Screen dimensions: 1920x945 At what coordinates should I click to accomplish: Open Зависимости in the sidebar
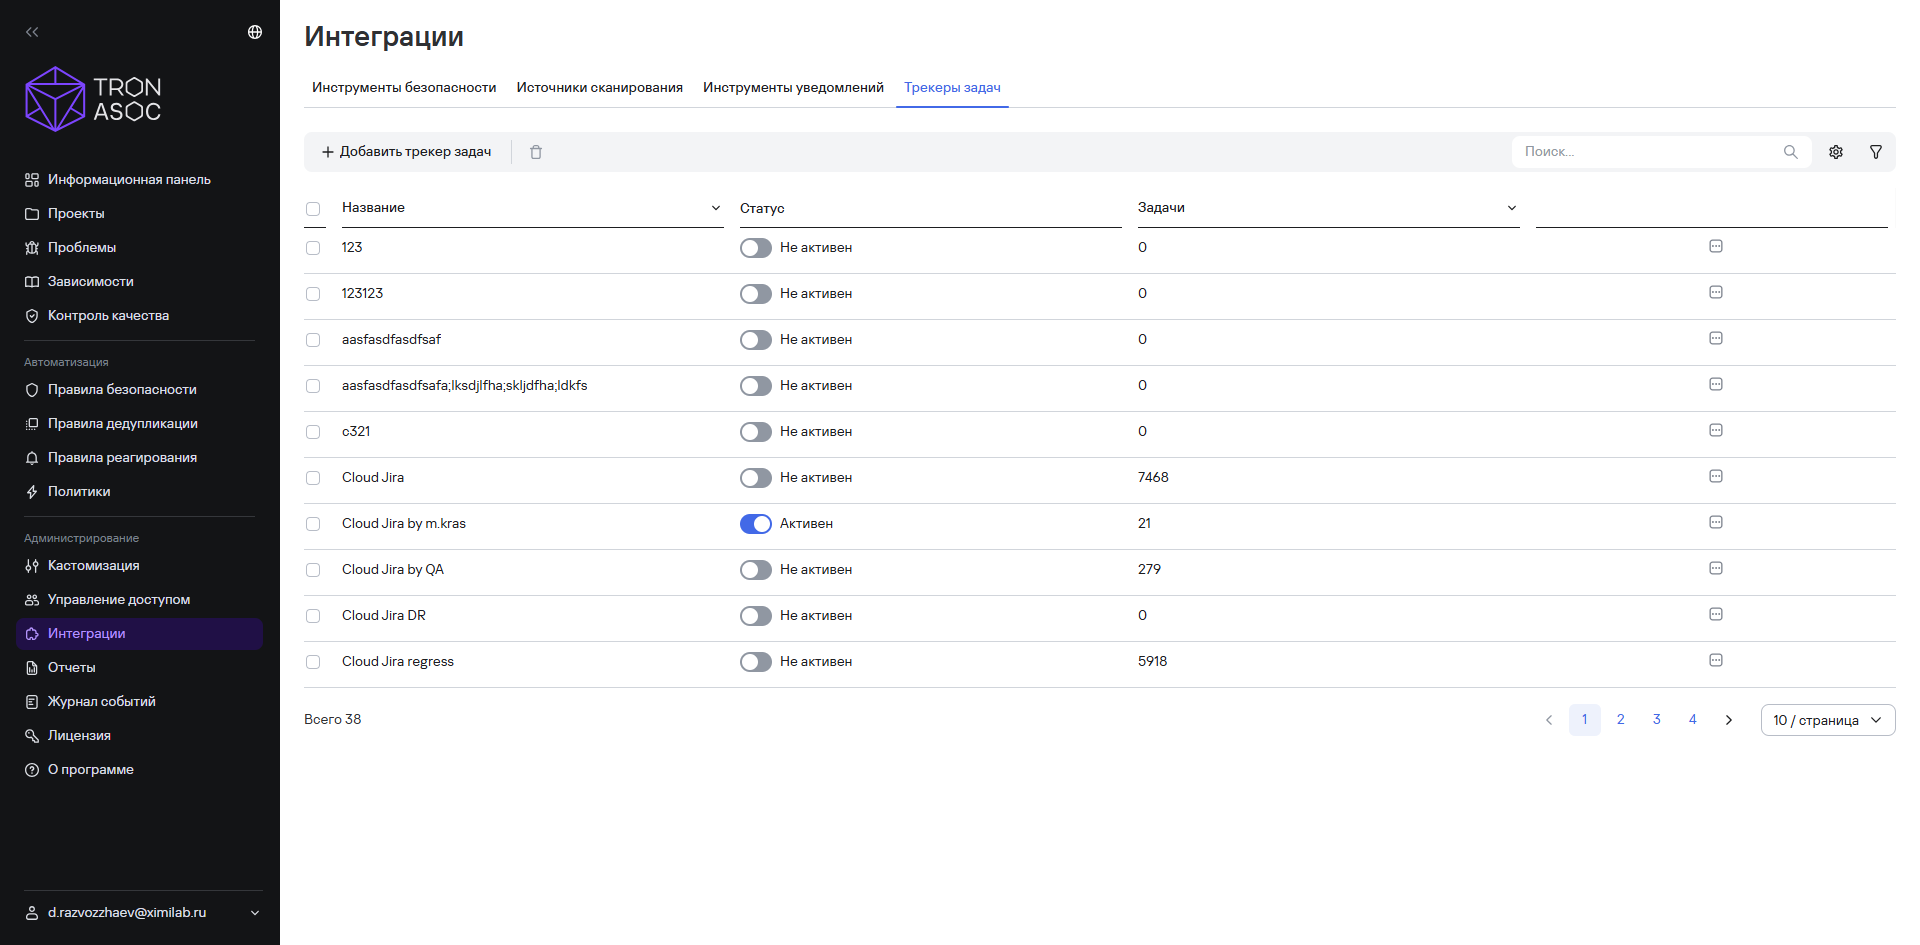pyautogui.click(x=139, y=282)
